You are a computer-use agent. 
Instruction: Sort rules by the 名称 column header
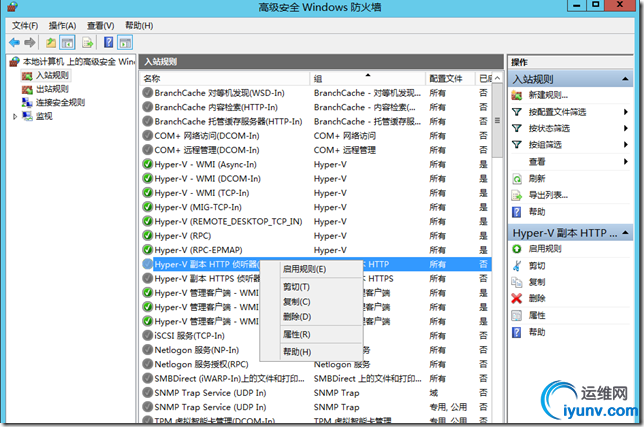point(225,78)
